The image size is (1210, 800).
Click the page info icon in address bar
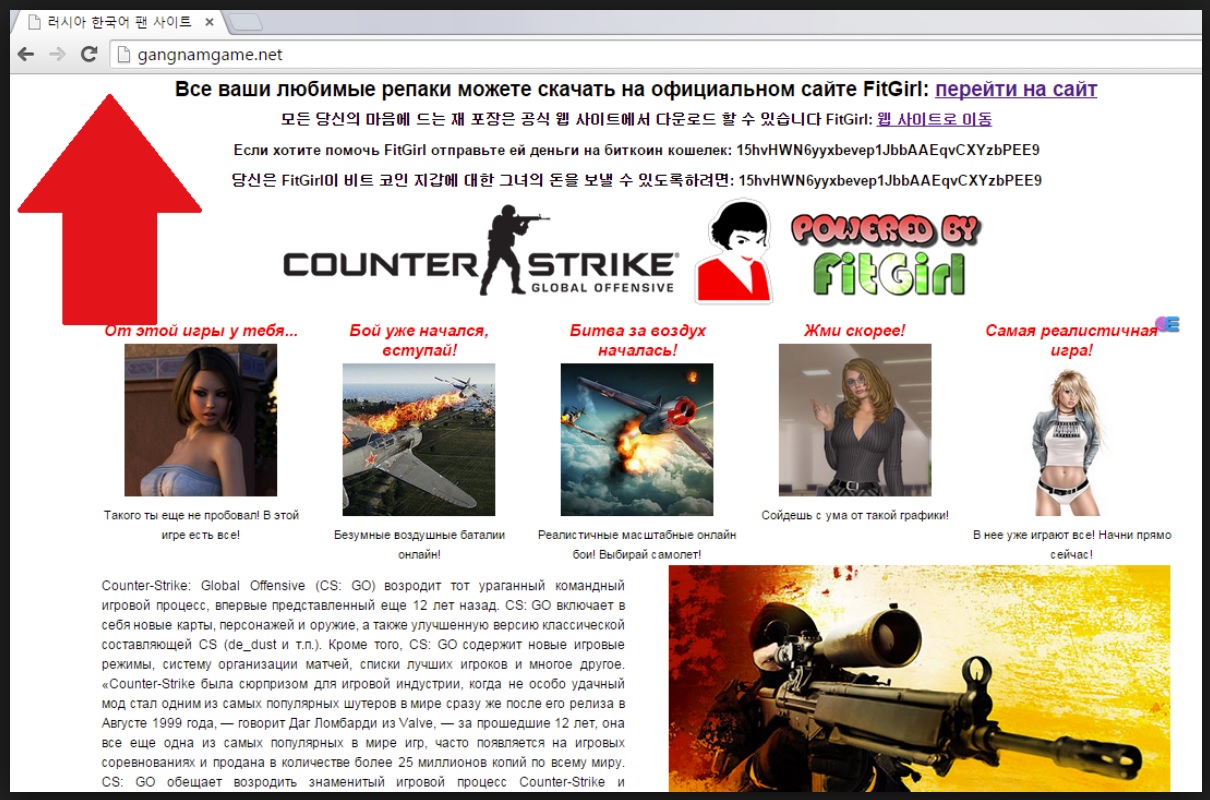(x=124, y=55)
